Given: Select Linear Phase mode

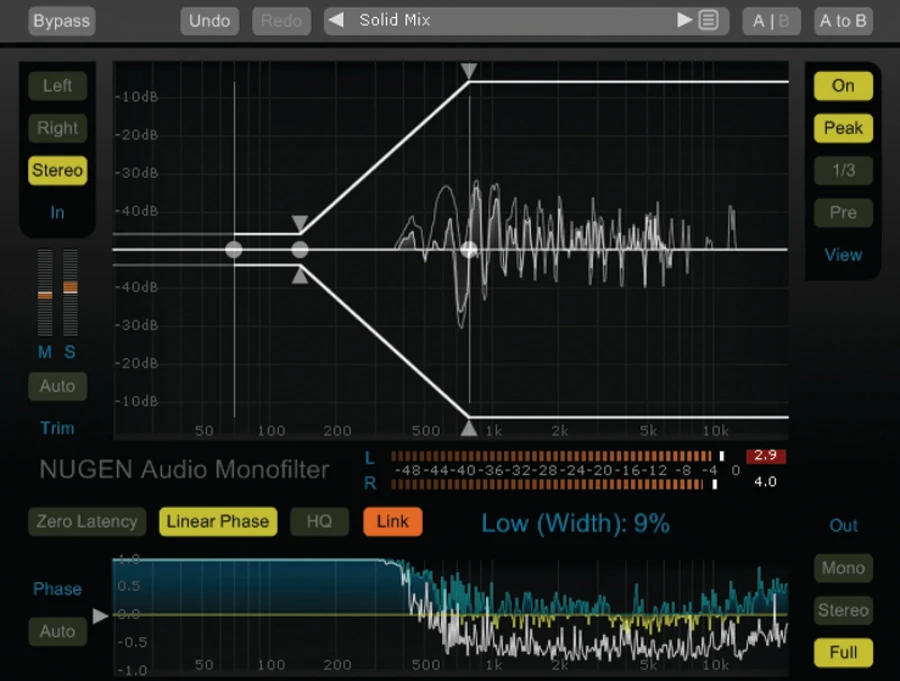Looking at the screenshot, I should (x=218, y=521).
